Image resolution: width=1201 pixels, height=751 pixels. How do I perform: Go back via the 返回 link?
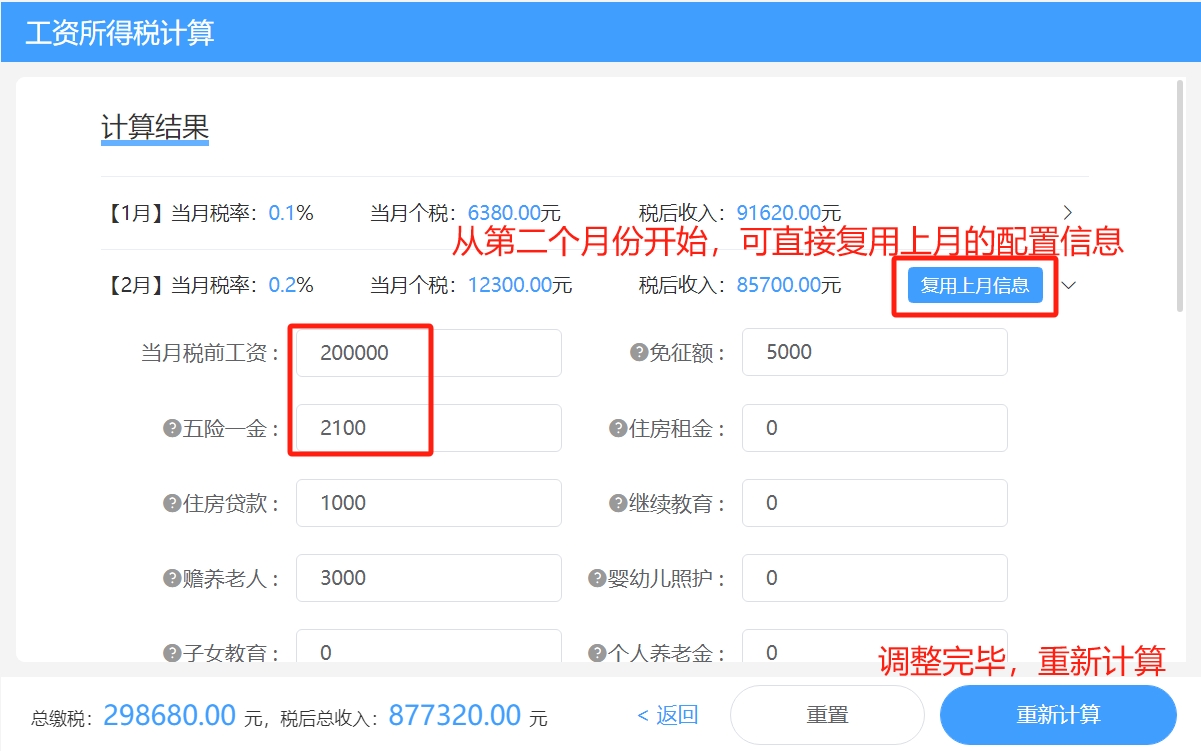667,715
